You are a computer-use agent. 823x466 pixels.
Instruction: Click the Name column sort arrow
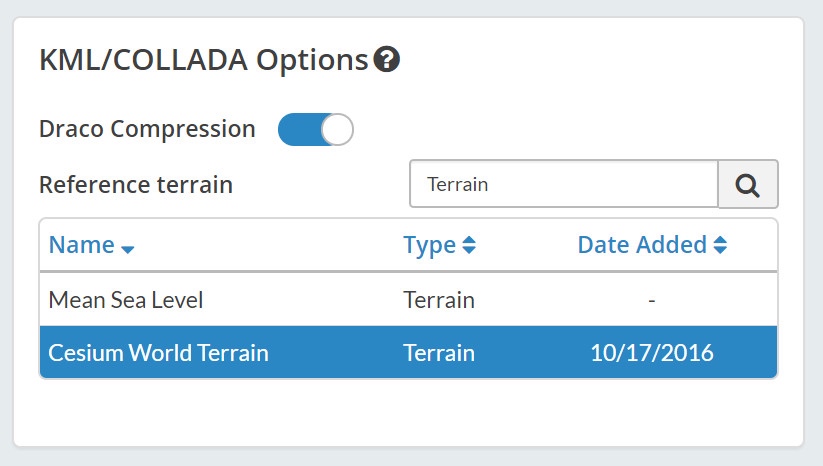[x=127, y=248]
